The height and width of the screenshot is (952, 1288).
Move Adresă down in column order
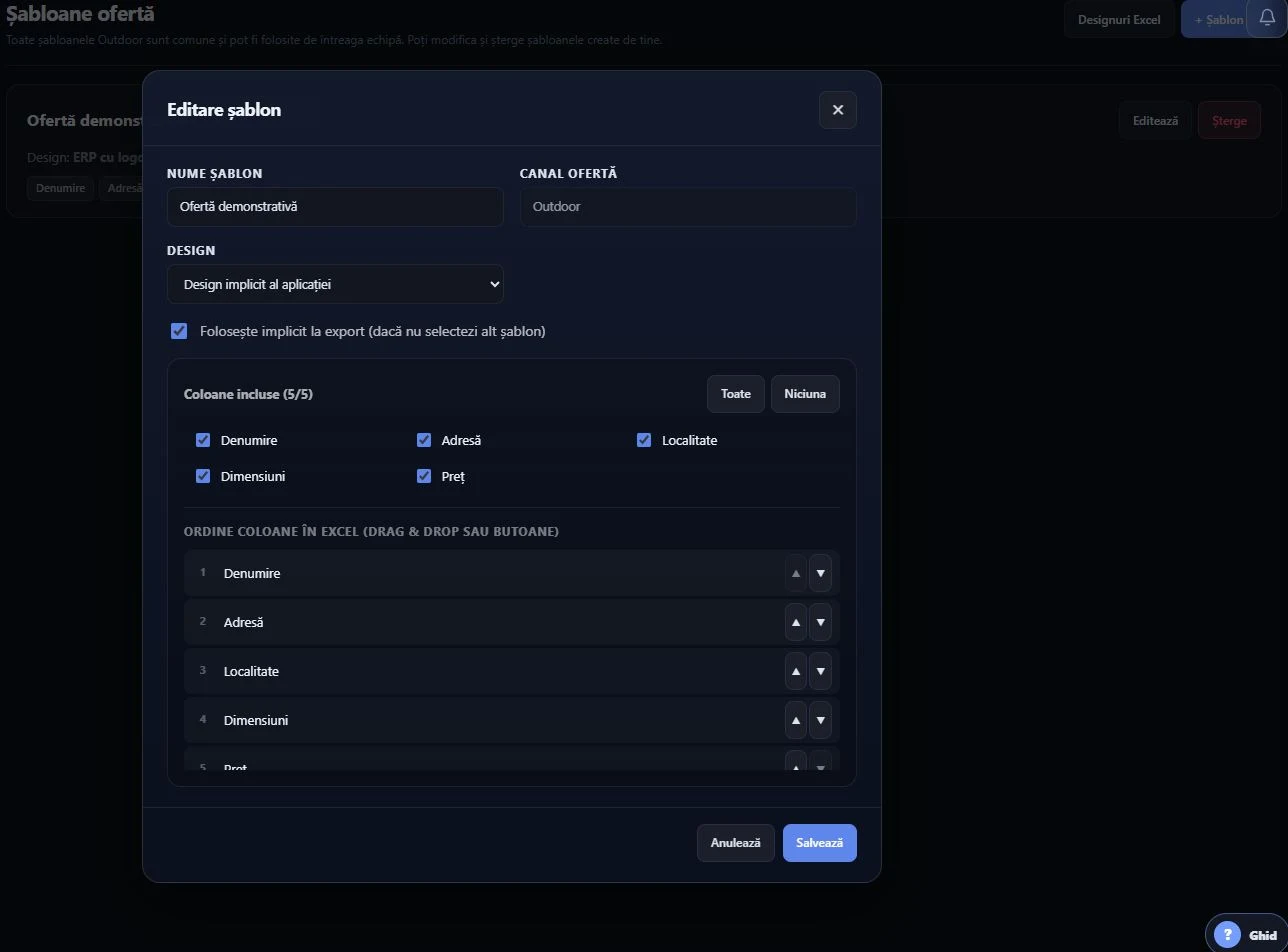820,622
